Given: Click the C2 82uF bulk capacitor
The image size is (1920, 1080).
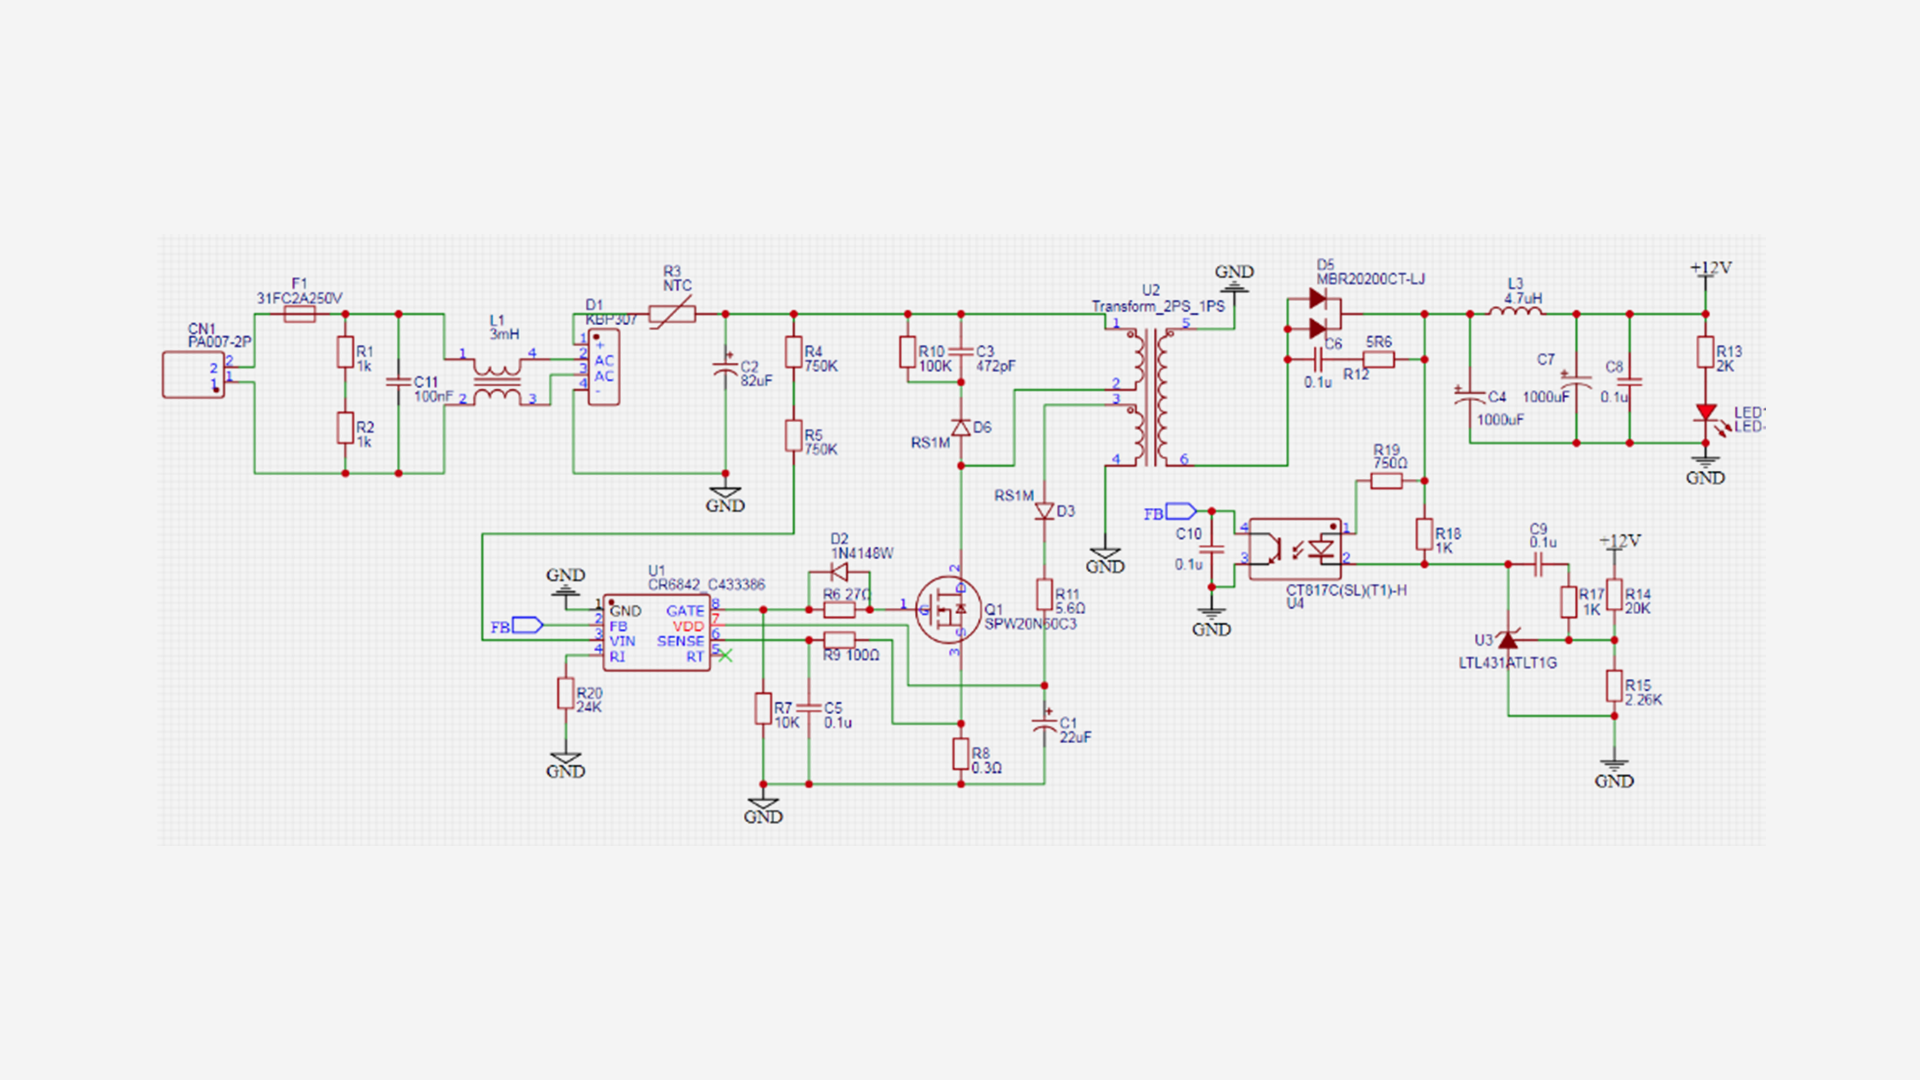Looking at the screenshot, I should click(x=726, y=368).
